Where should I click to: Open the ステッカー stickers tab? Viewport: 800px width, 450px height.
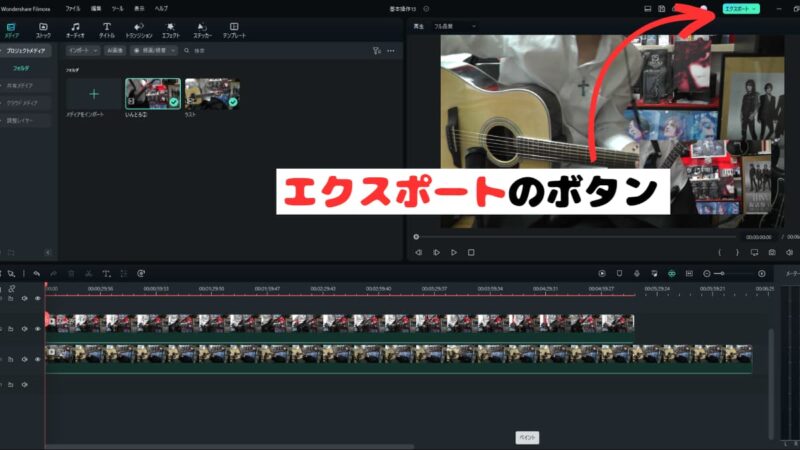(202, 30)
